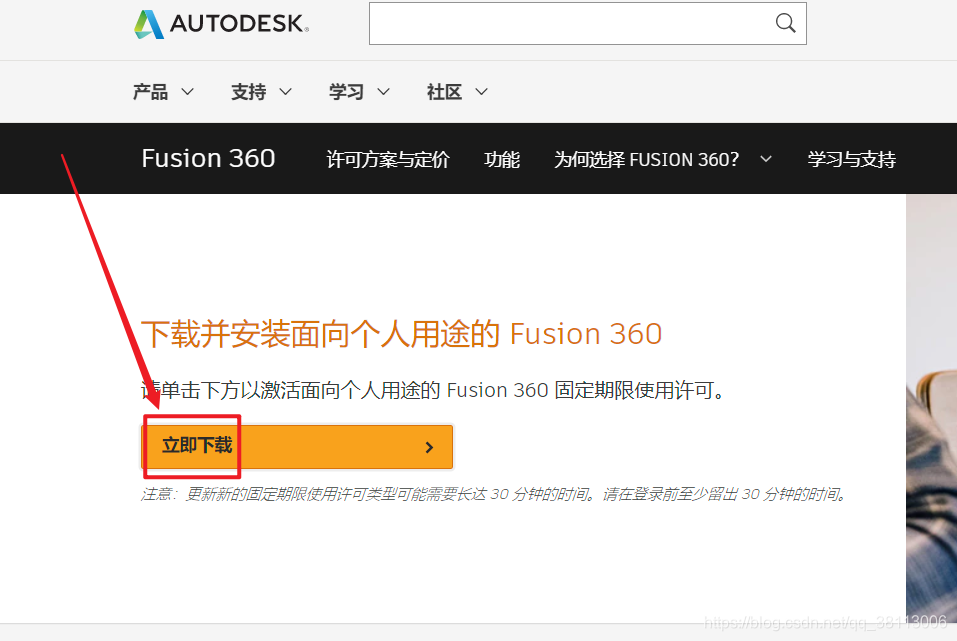Click the search magnifier icon

pos(785,23)
